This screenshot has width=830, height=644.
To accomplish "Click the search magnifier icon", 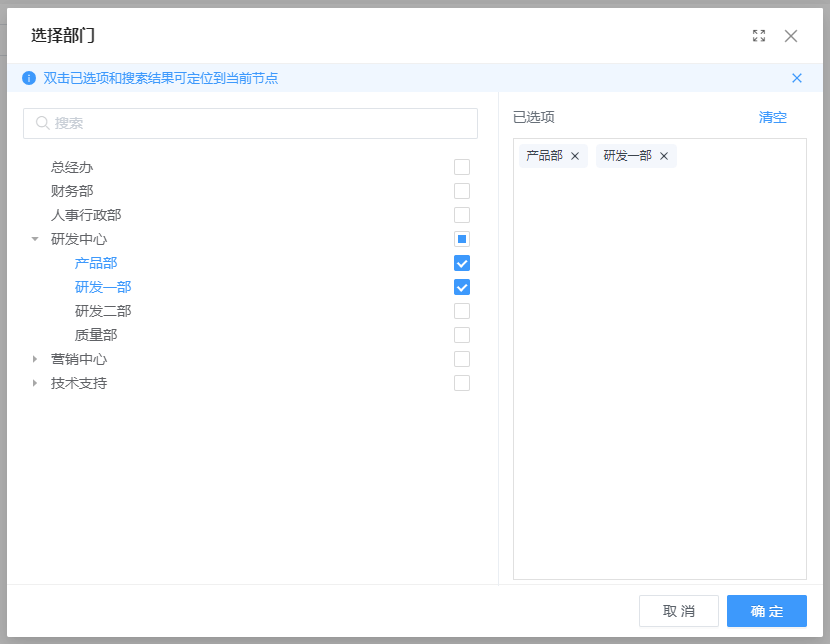I will [43, 123].
